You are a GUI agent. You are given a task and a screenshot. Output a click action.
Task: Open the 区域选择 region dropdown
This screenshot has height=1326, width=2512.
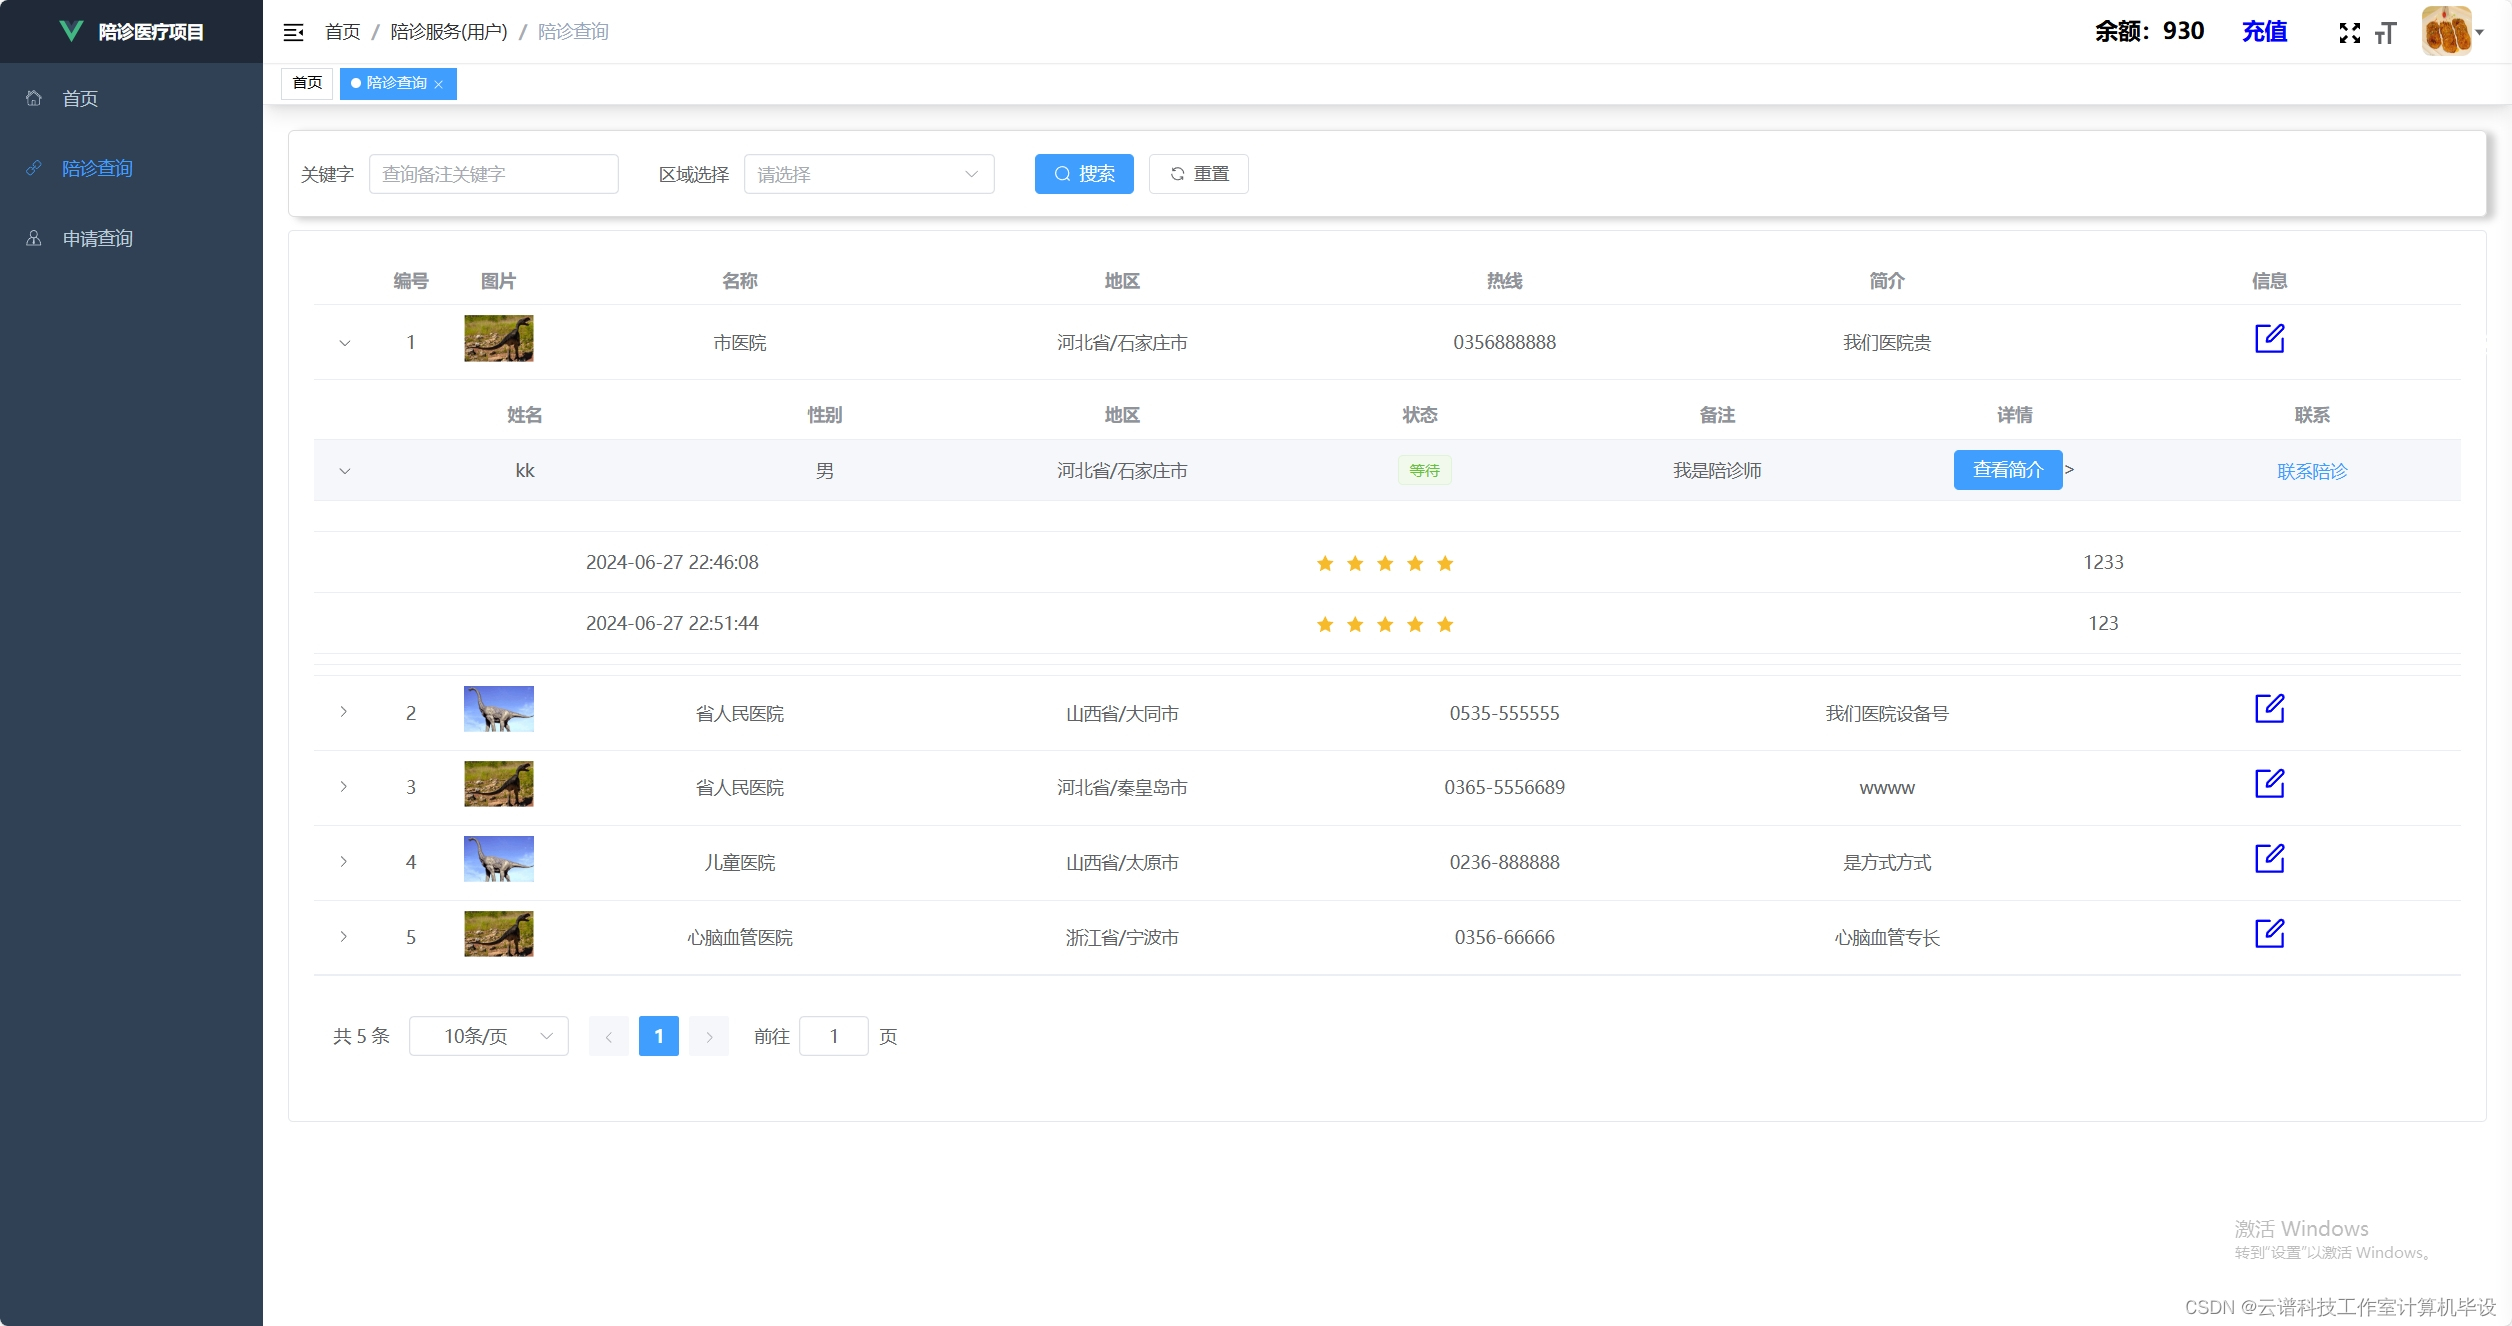[868, 174]
